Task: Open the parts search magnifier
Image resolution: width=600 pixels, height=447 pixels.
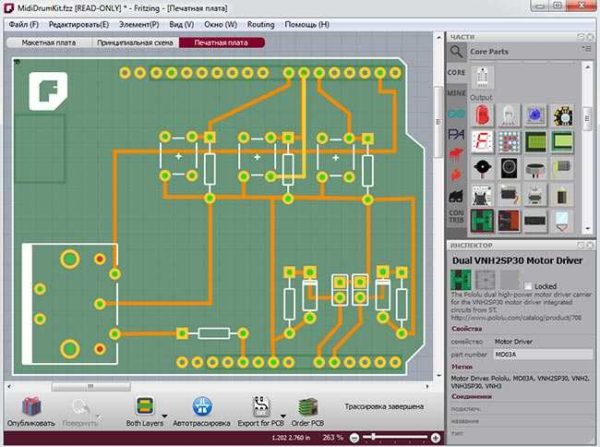Action: click(456, 50)
